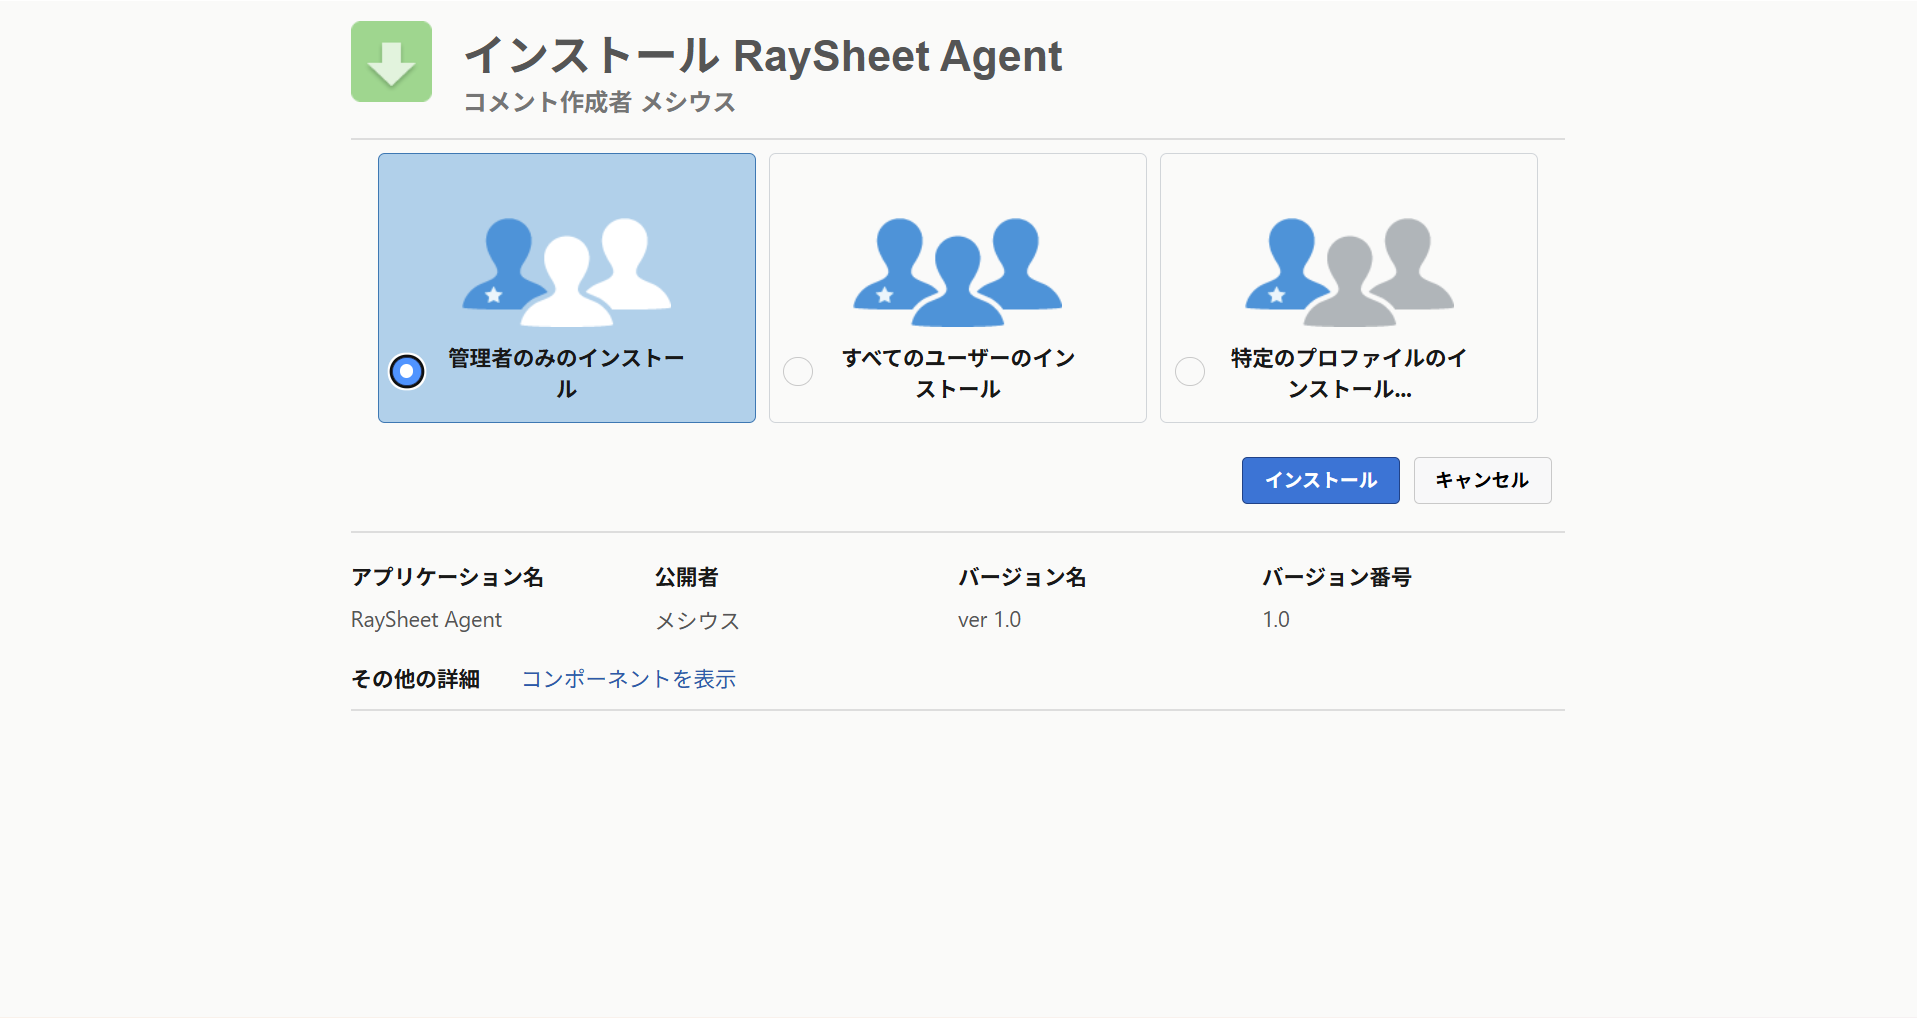The height and width of the screenshot is (1018, 1917).
Task: Open the コンポーネントを表示 link
Action: click(628, 679)
